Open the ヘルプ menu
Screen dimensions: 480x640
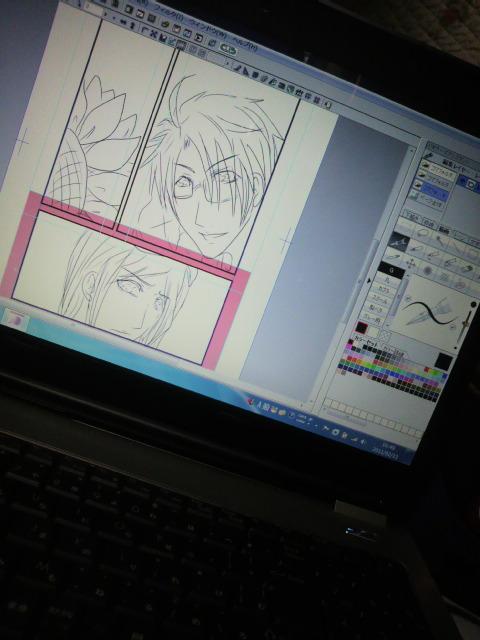pyautogui.click(x=244, y=42)
